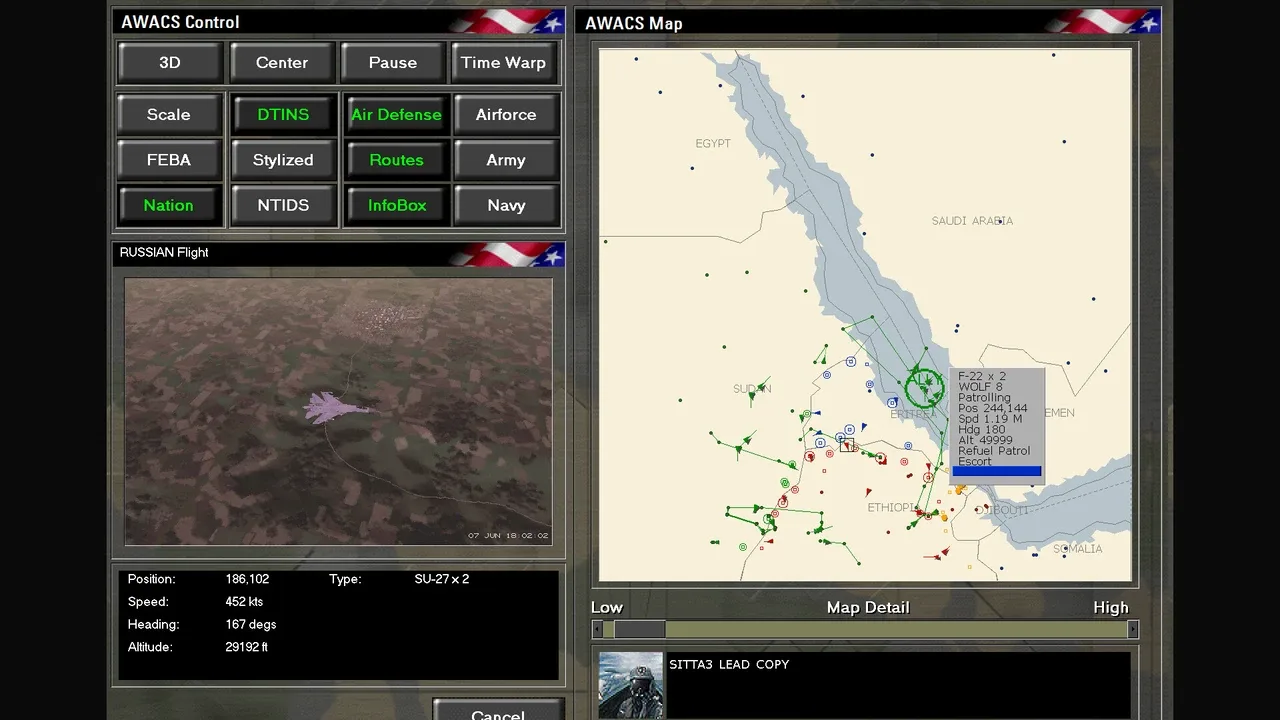Click the right arrow of Map Detail slider
The width and height of the screenshot is (1280, 720).
coord(1132,629)
